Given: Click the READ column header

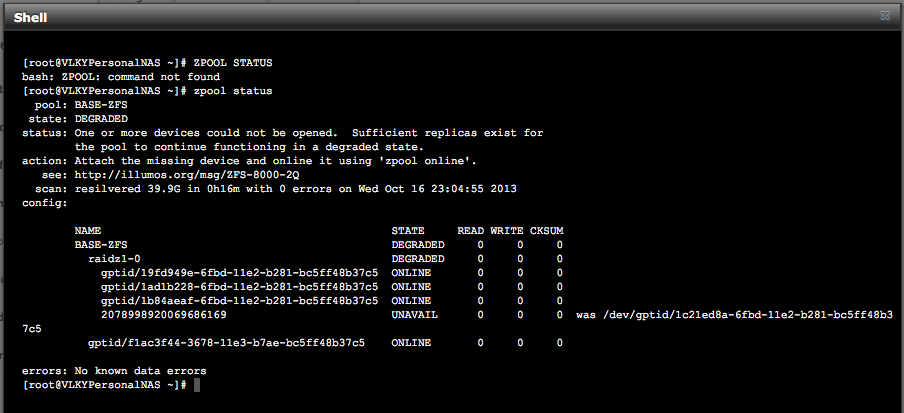Looking at the screenshot, I should 470,231.
